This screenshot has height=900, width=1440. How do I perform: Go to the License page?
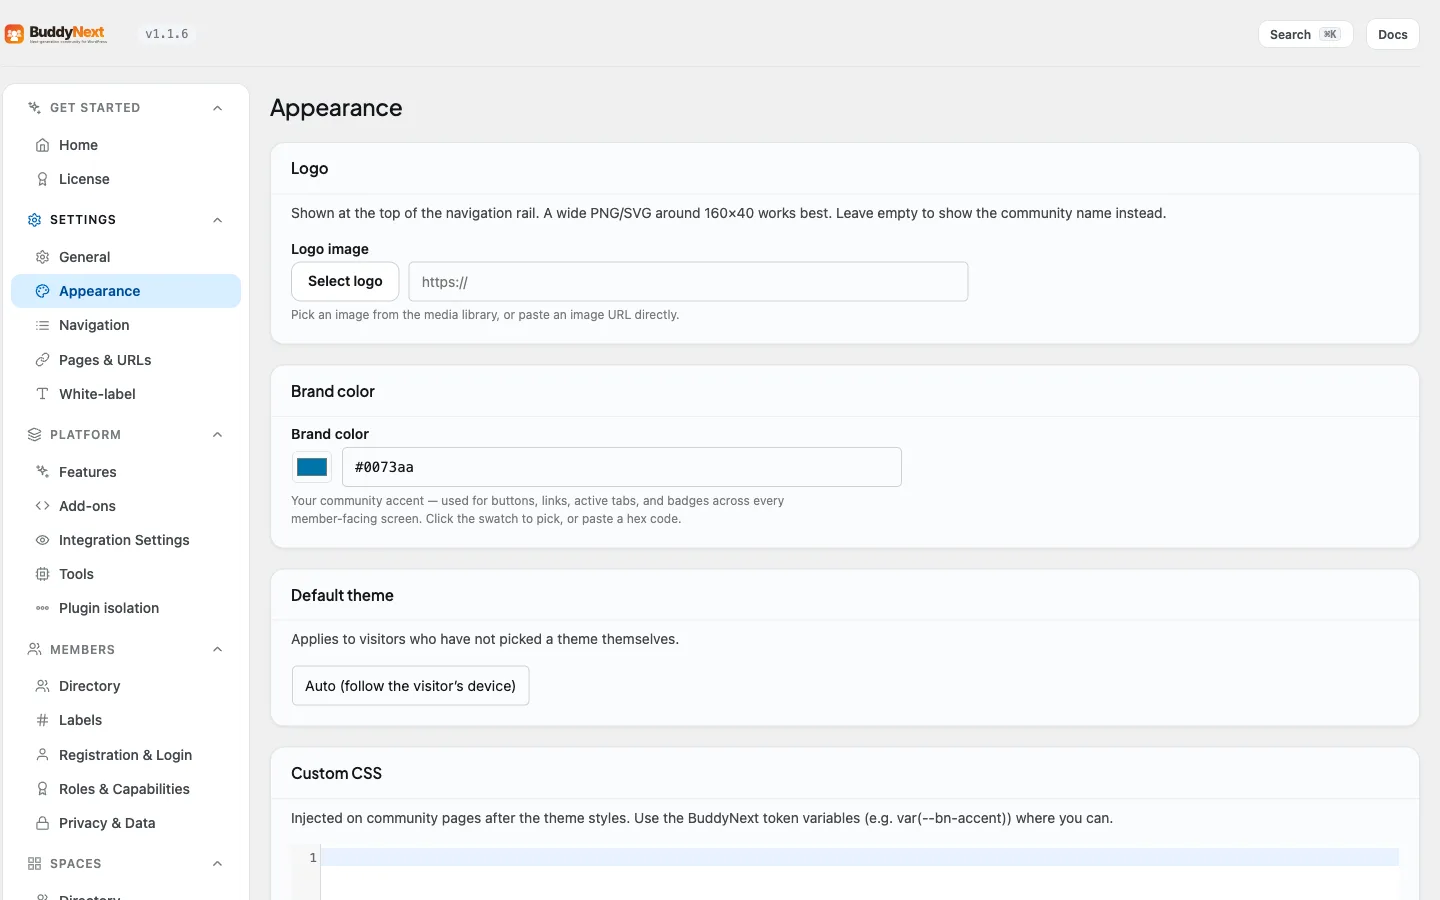126,179
